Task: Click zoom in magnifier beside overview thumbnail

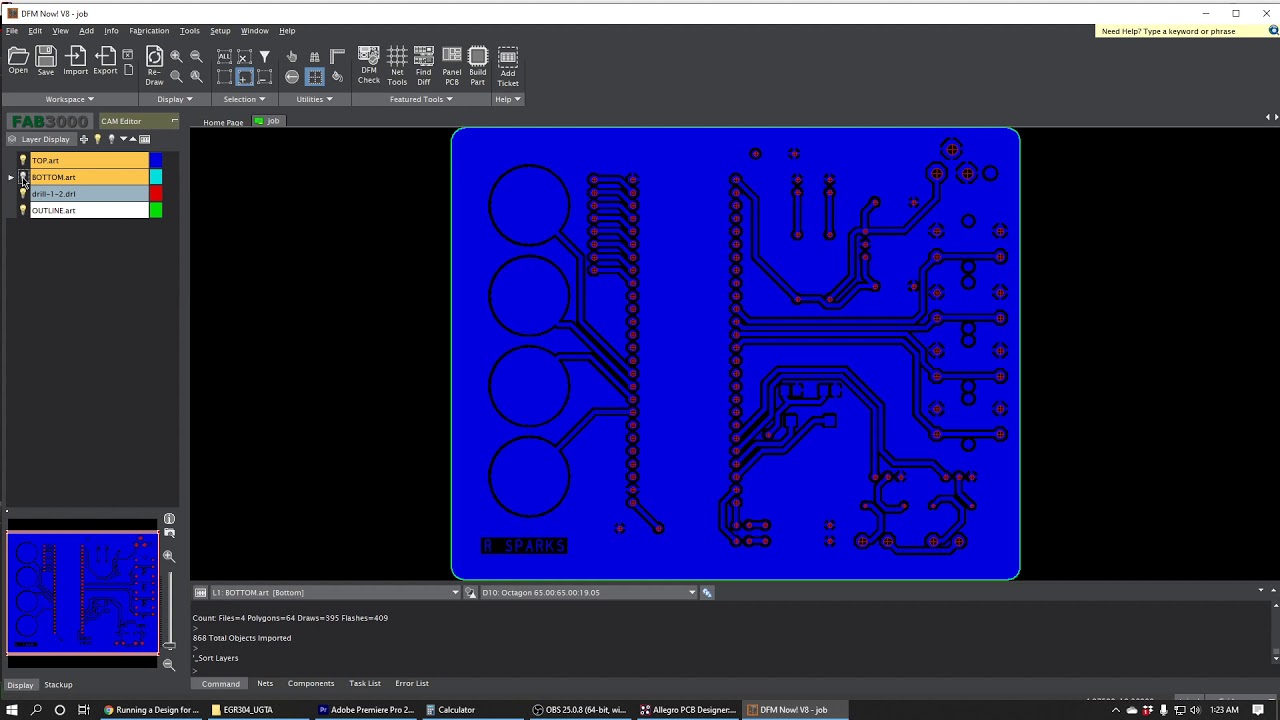Action: pos(169,556)
